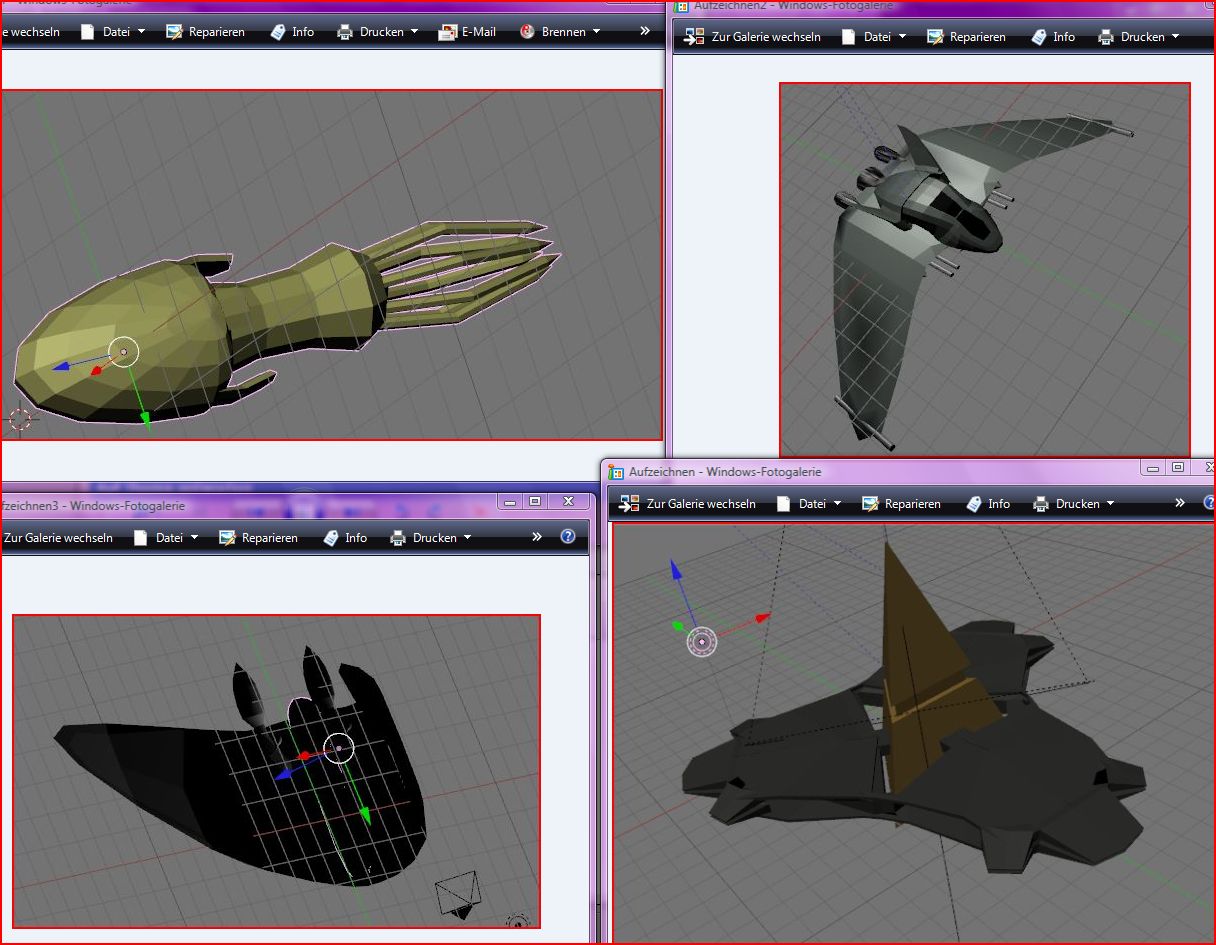Click the help icon in Aufzeichnen3 window
This screenshot has width=1216, height=945.
[x=568, y=536]
